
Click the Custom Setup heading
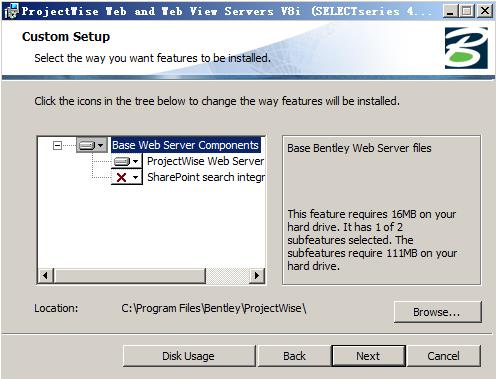tap(66, 37)
